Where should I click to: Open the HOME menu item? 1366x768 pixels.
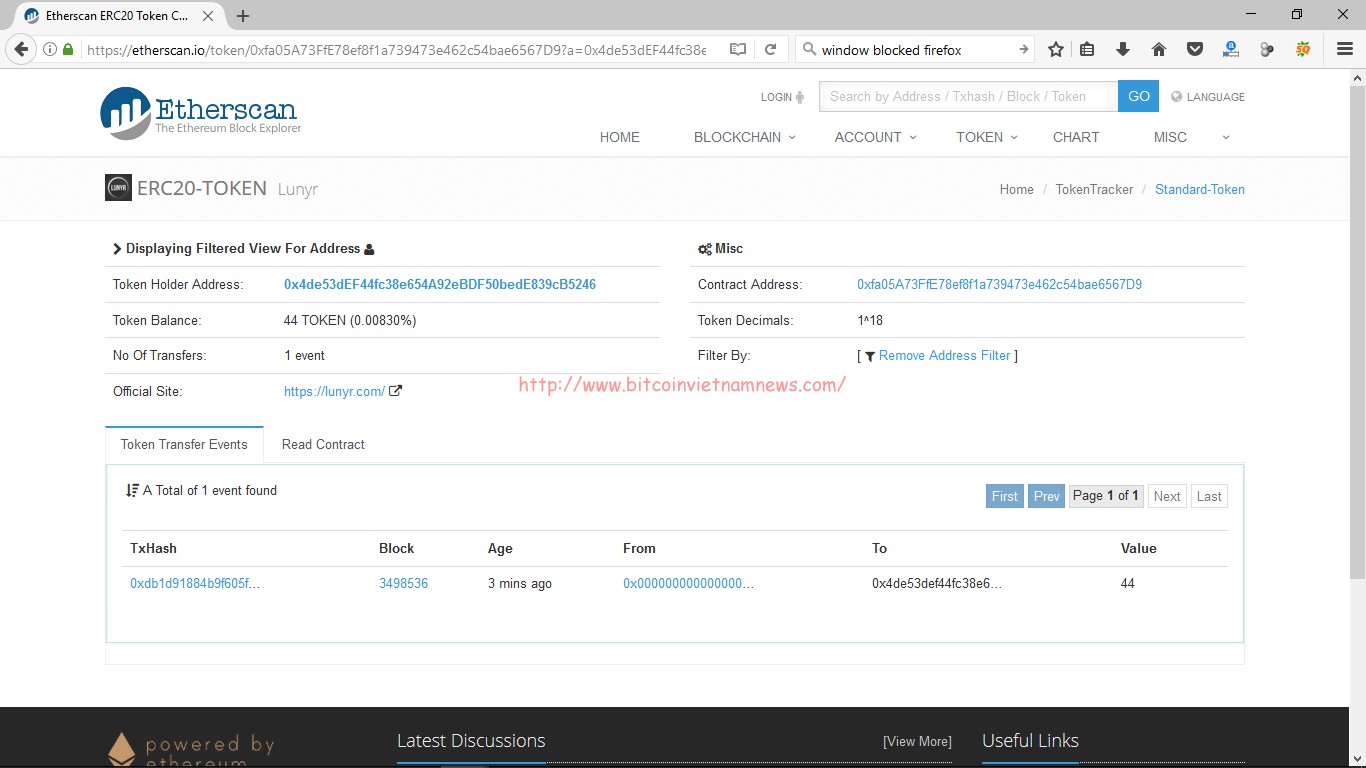coord(620,137)
